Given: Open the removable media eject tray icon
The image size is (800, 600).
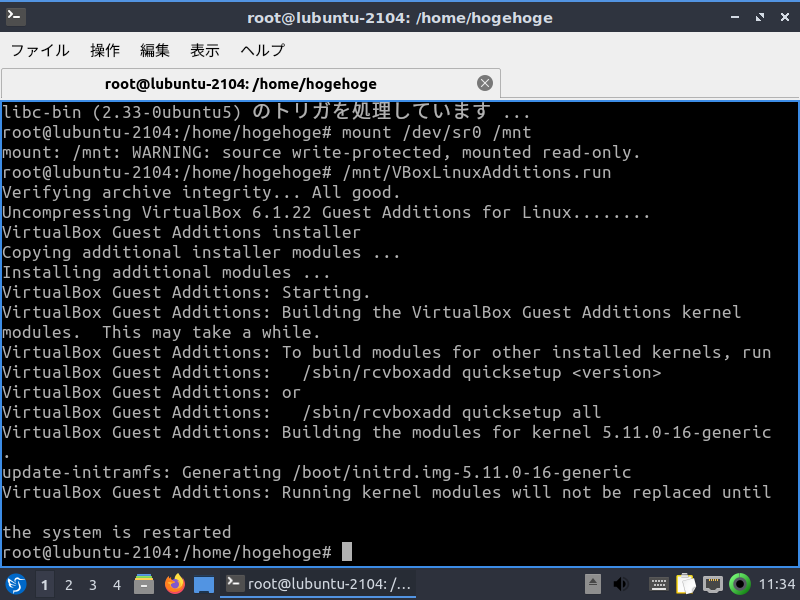Looking at the screenshot, I should point(593,584).
